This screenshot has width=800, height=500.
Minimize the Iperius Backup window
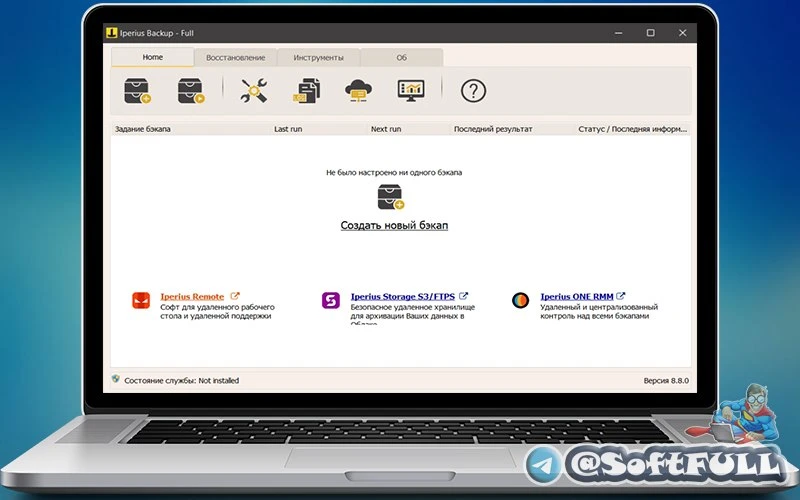click(x=618, y=33)
